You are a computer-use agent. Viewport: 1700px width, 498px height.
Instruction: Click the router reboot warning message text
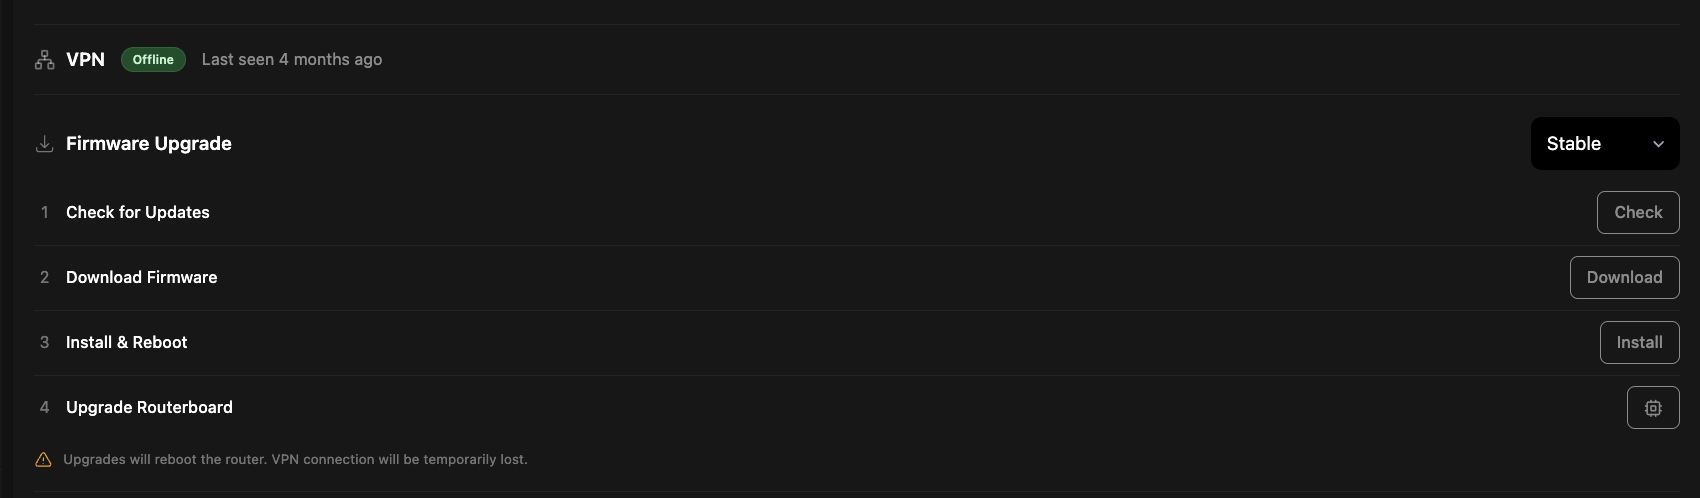click(295, 460)
